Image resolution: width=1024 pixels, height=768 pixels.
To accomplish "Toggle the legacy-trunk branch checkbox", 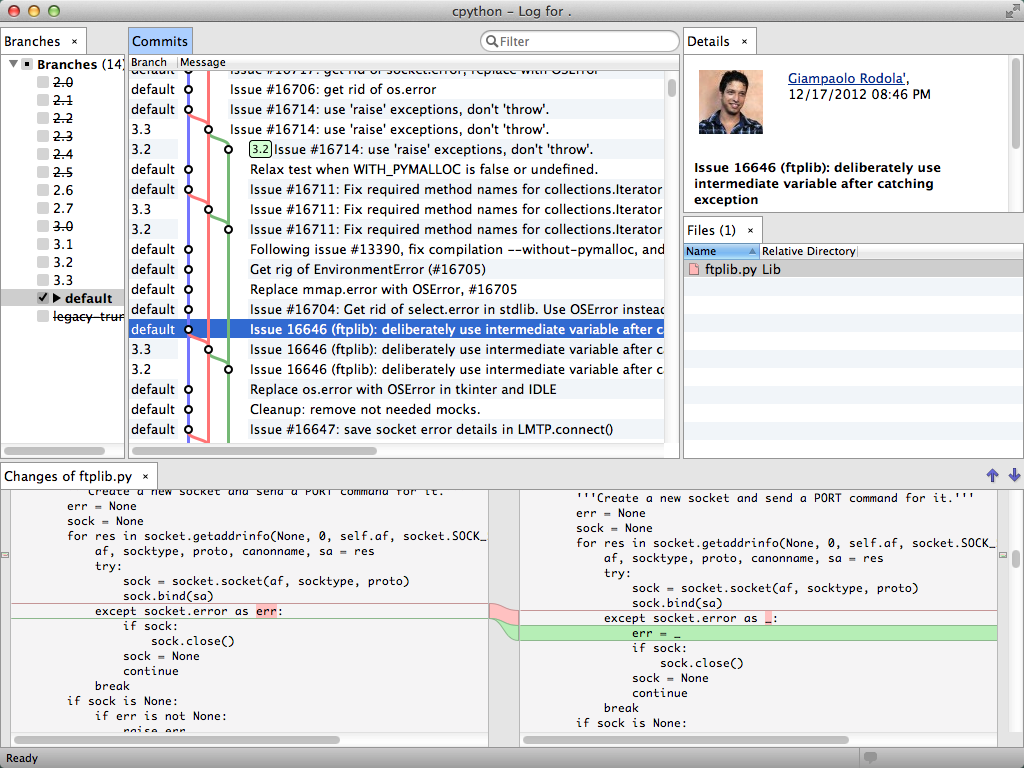I will point(42,316).
